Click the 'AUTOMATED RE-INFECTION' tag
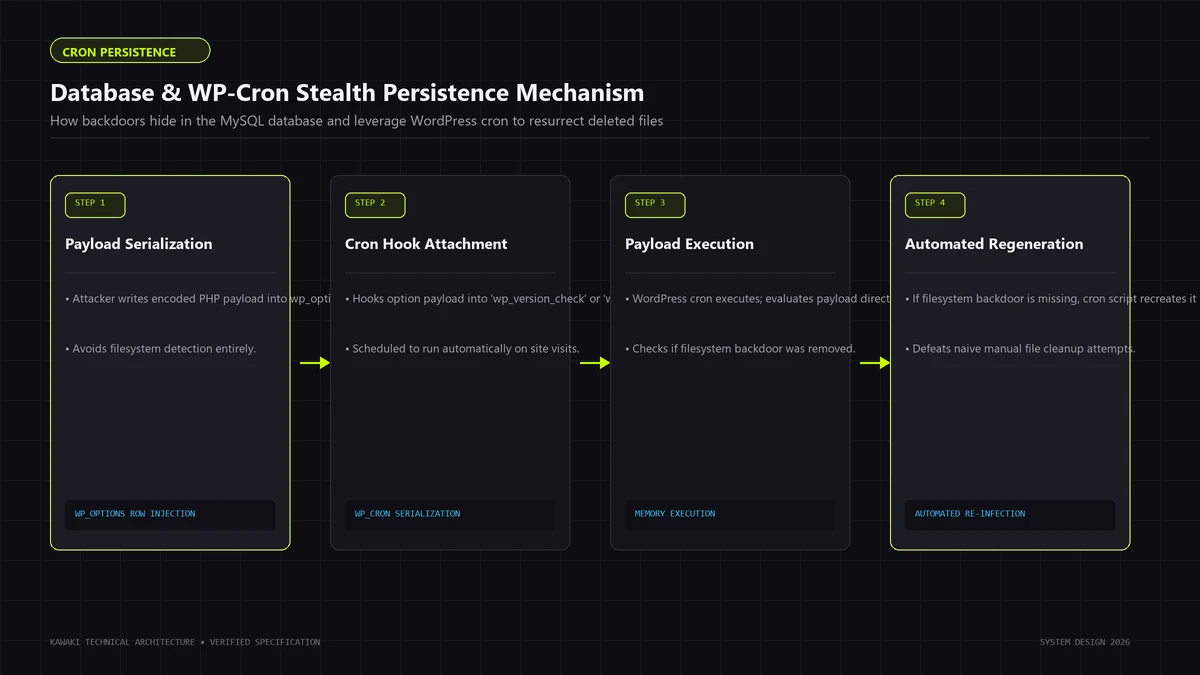Screen dimensions: 1200x675 coord(1010,515)
